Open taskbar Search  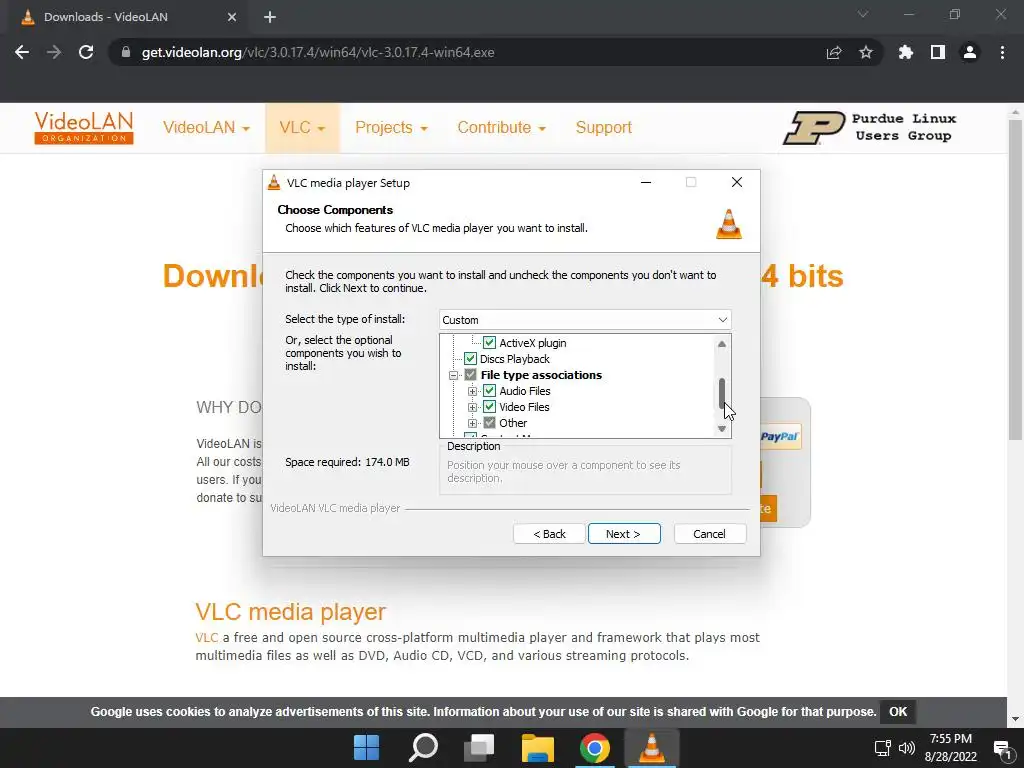point(423,748)
